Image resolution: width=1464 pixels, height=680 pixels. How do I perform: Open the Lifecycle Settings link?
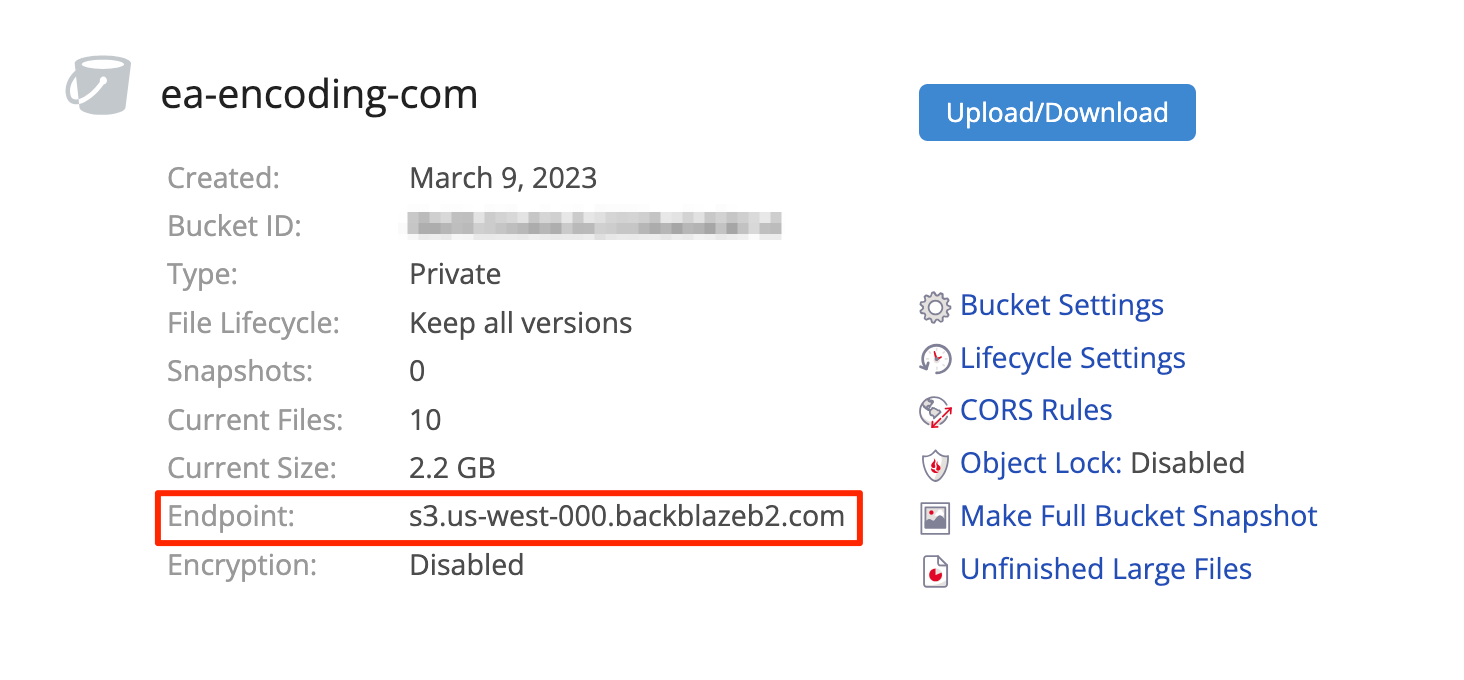tap(1073, 358)
